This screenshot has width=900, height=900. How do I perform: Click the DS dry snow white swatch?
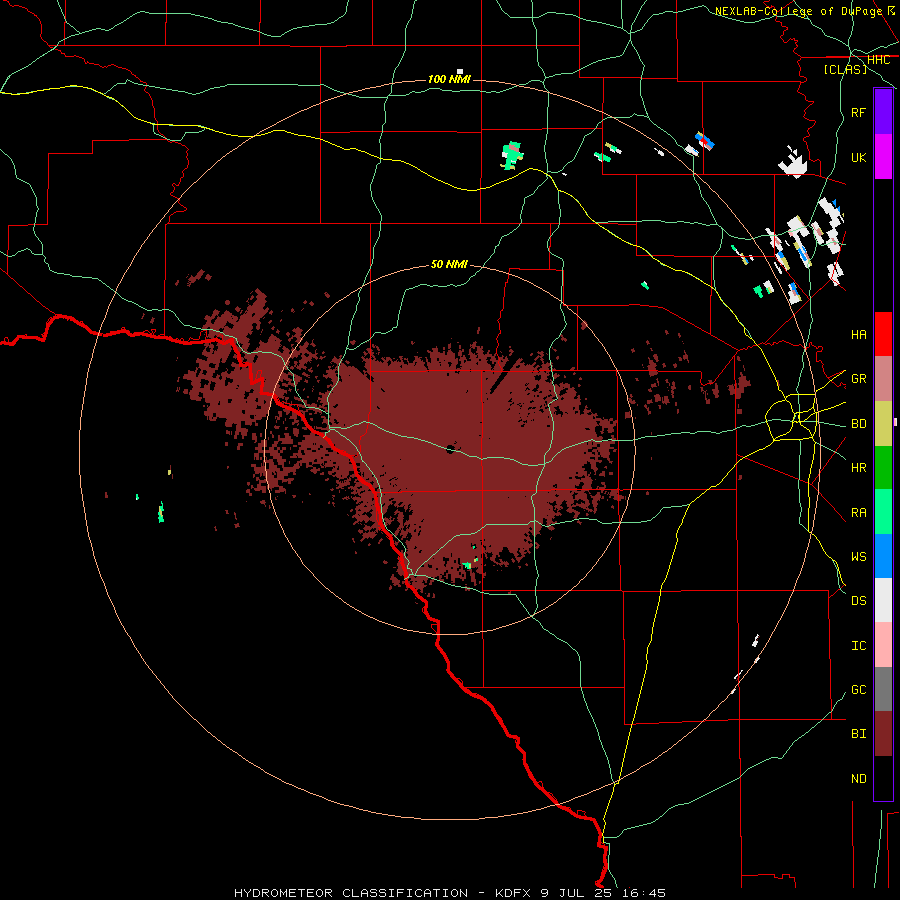click(883, 600)
